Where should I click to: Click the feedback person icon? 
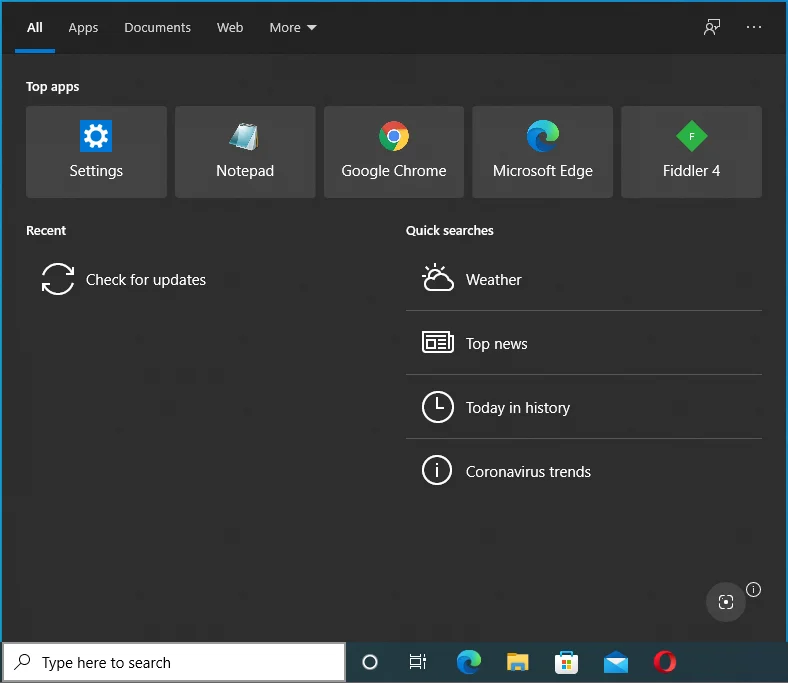coord(712,27)
